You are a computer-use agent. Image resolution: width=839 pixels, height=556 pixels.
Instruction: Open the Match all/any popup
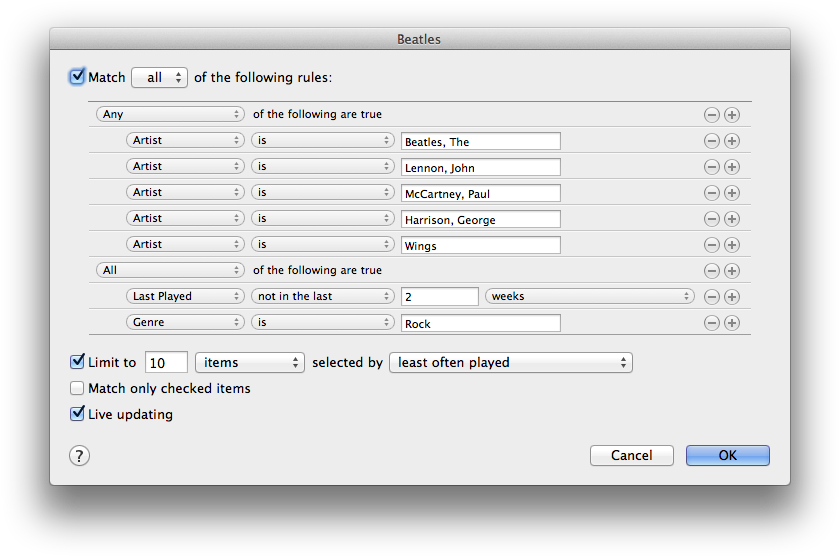pyautogui.click(x=159, y=78)
